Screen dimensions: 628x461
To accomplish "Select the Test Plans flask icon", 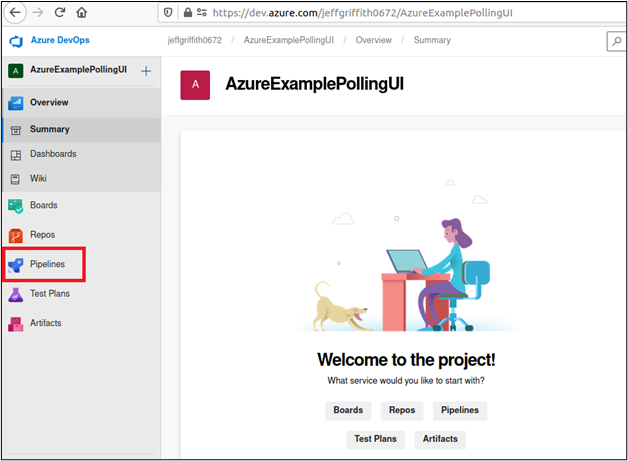I will [x=16, y=294].
